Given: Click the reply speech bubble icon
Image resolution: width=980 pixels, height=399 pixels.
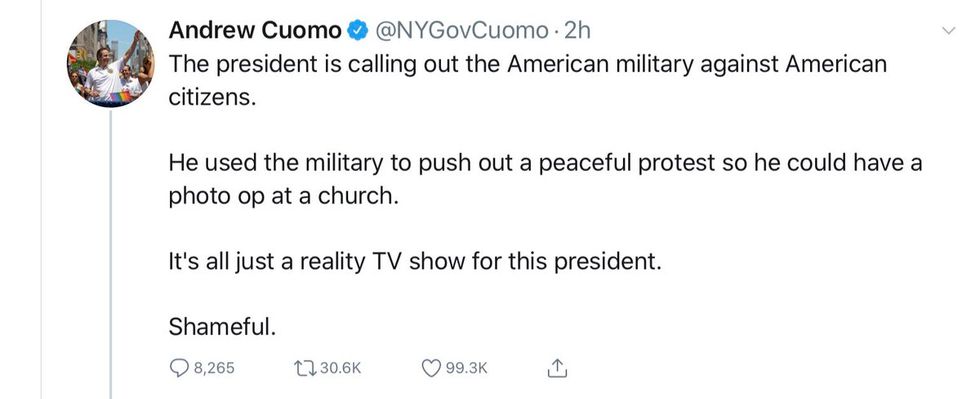Looking at the screenshot, I should 179,368.
